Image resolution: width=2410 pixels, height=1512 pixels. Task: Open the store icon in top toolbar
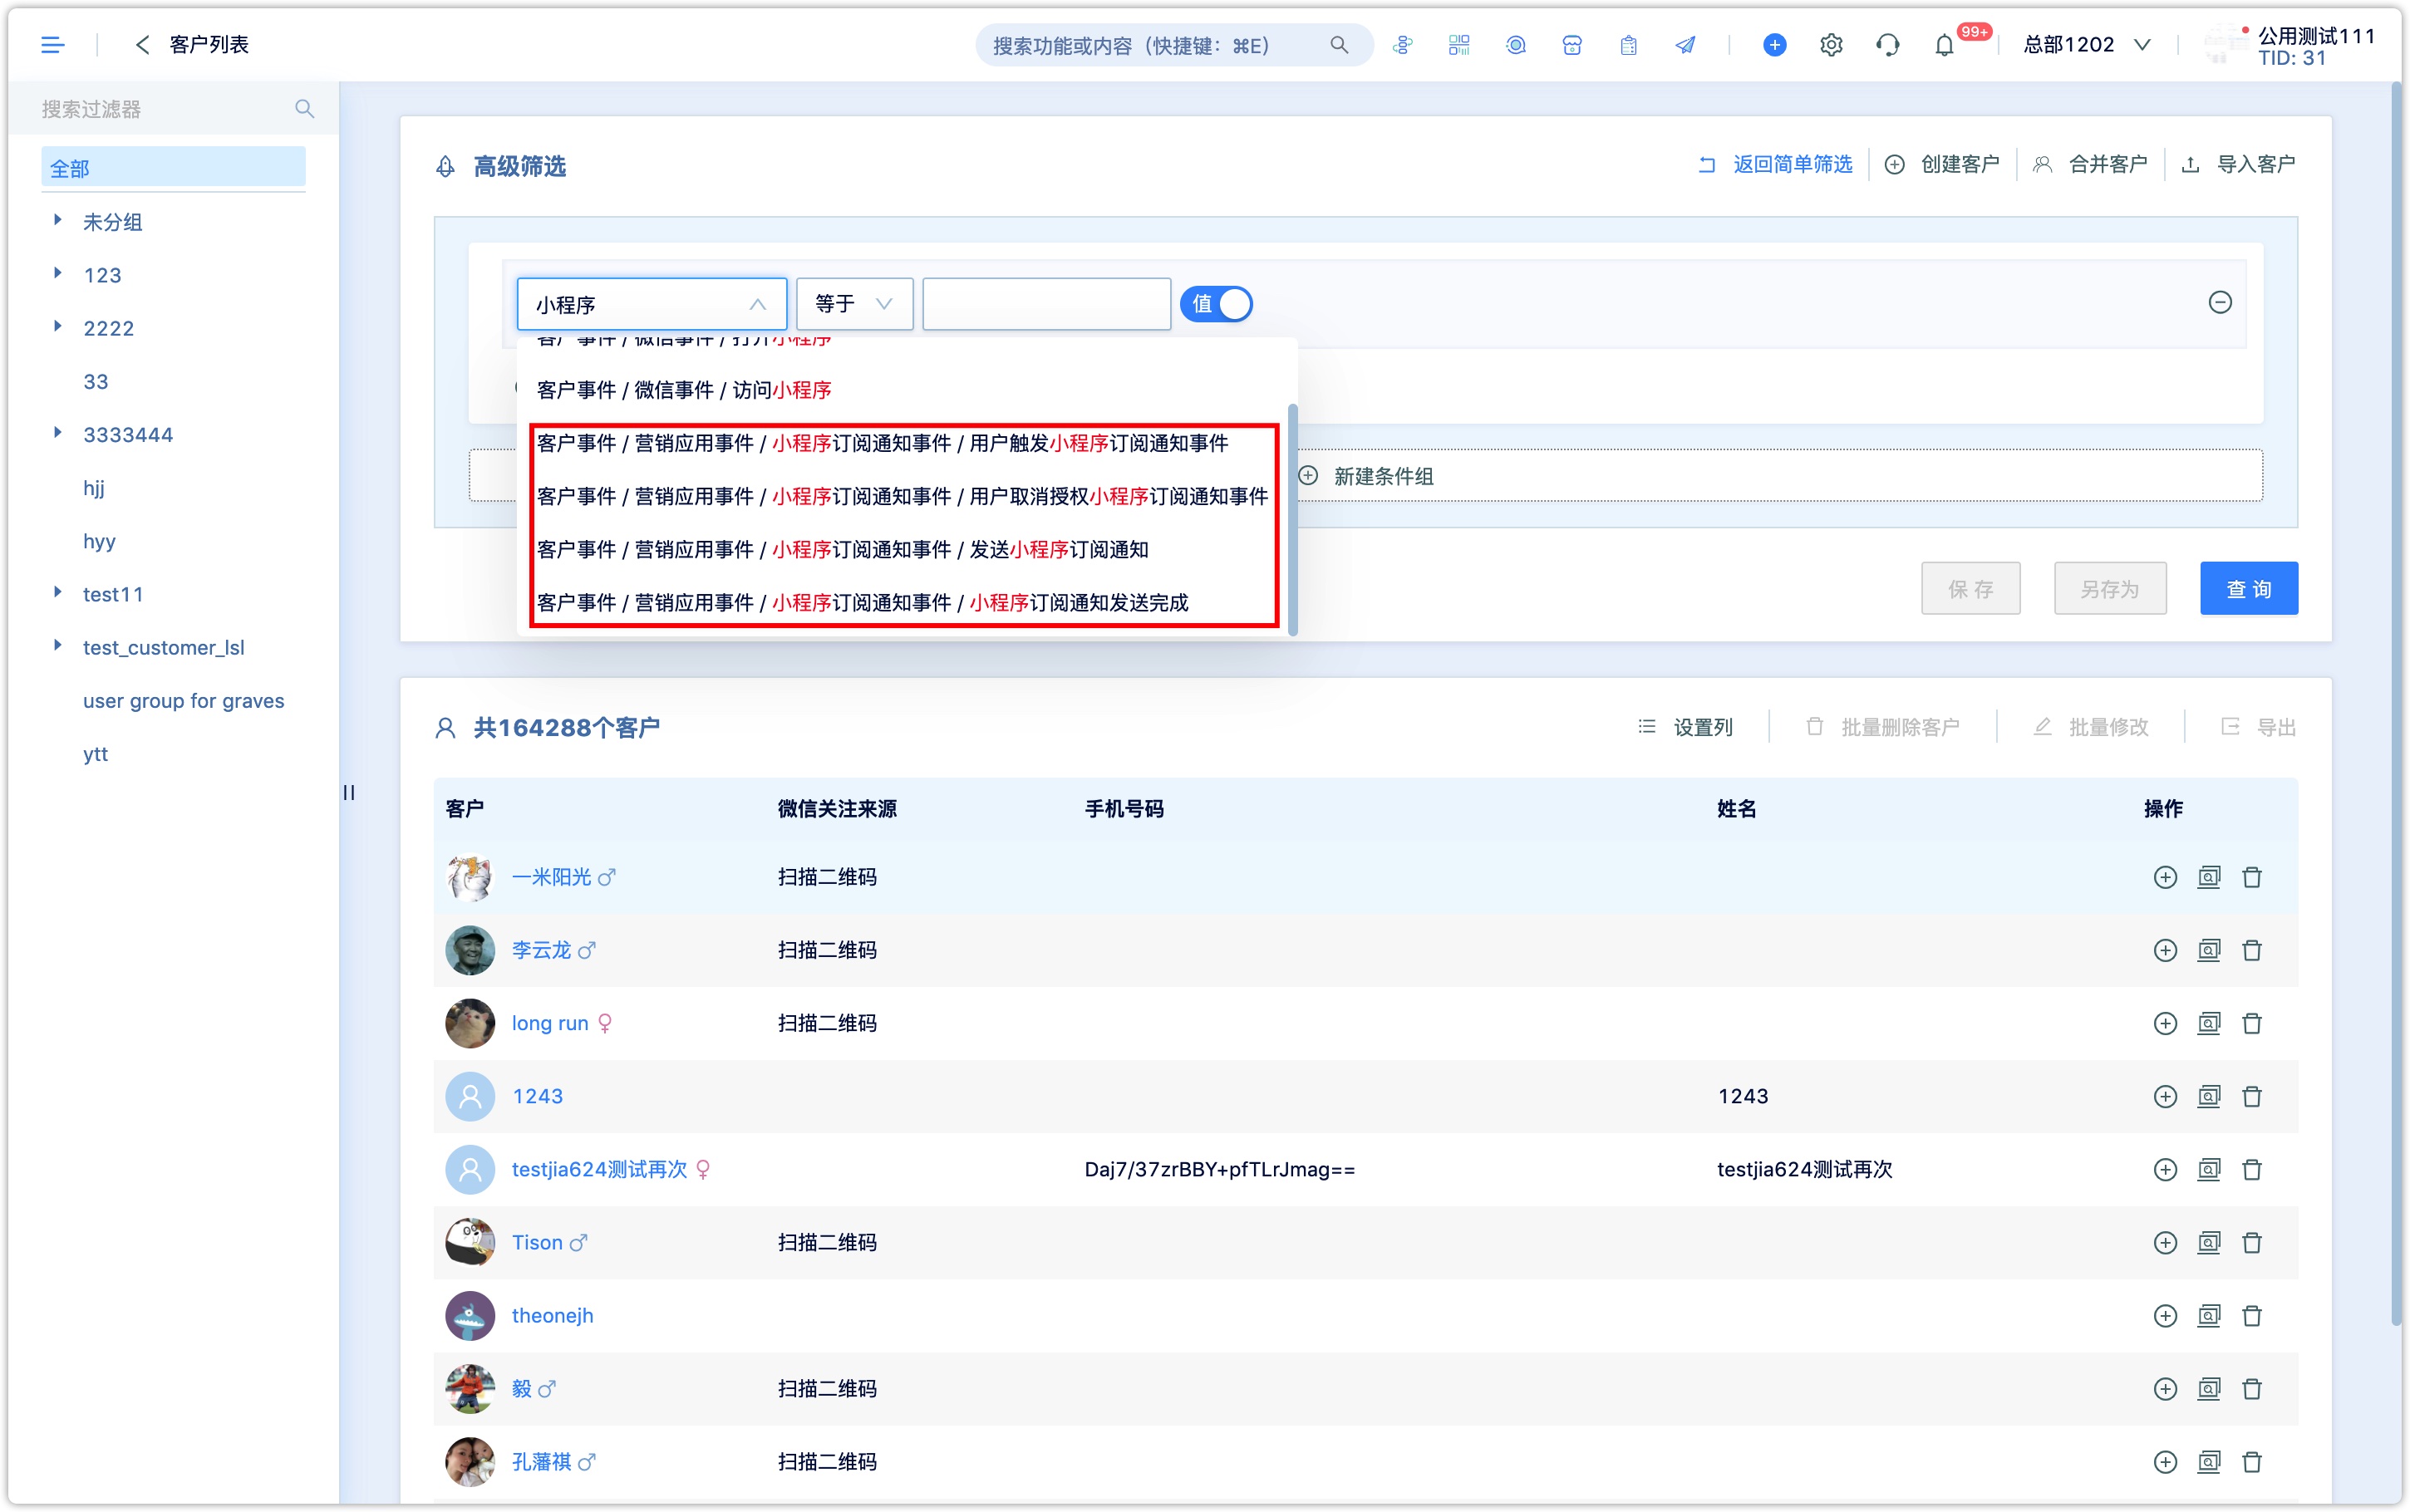(1572, 45)
